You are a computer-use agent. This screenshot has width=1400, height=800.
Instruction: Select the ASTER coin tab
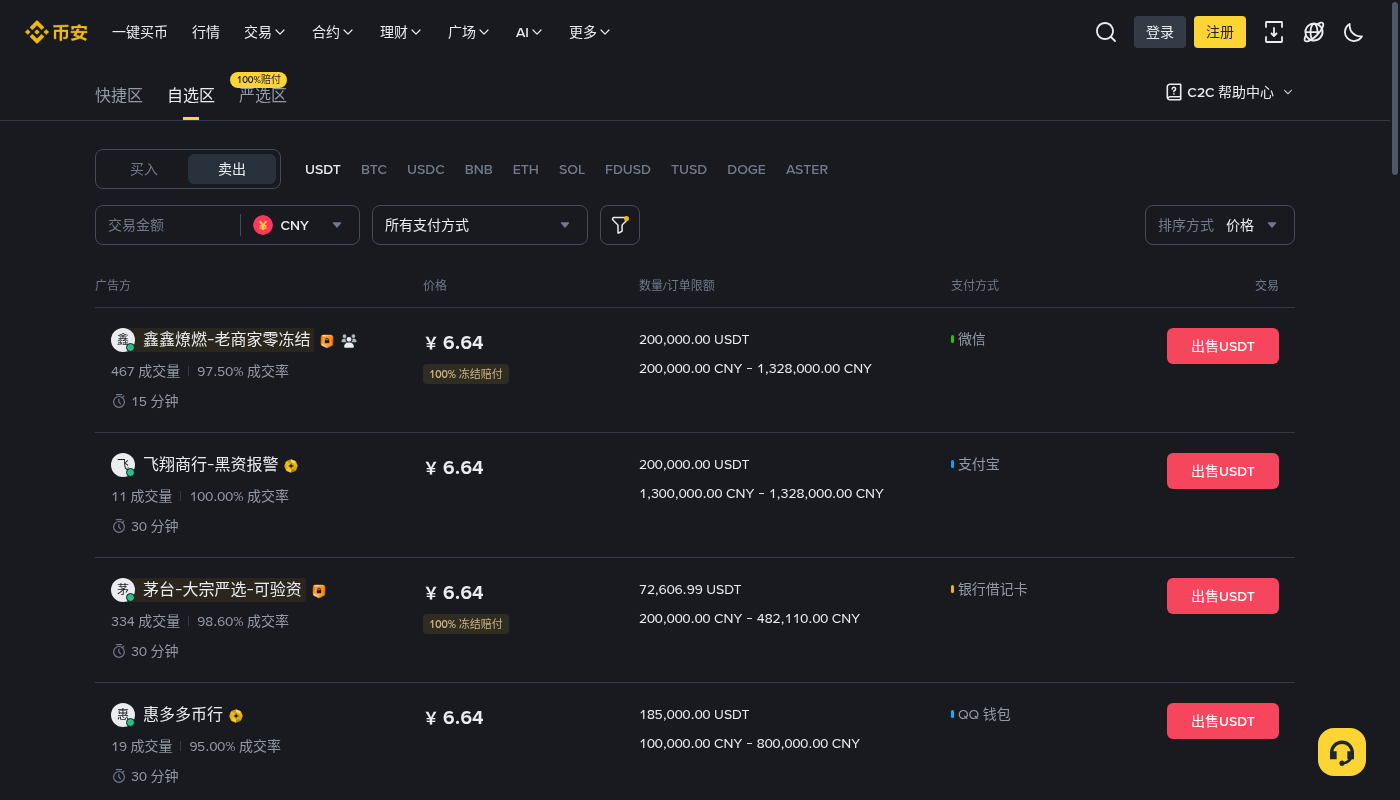807,169
